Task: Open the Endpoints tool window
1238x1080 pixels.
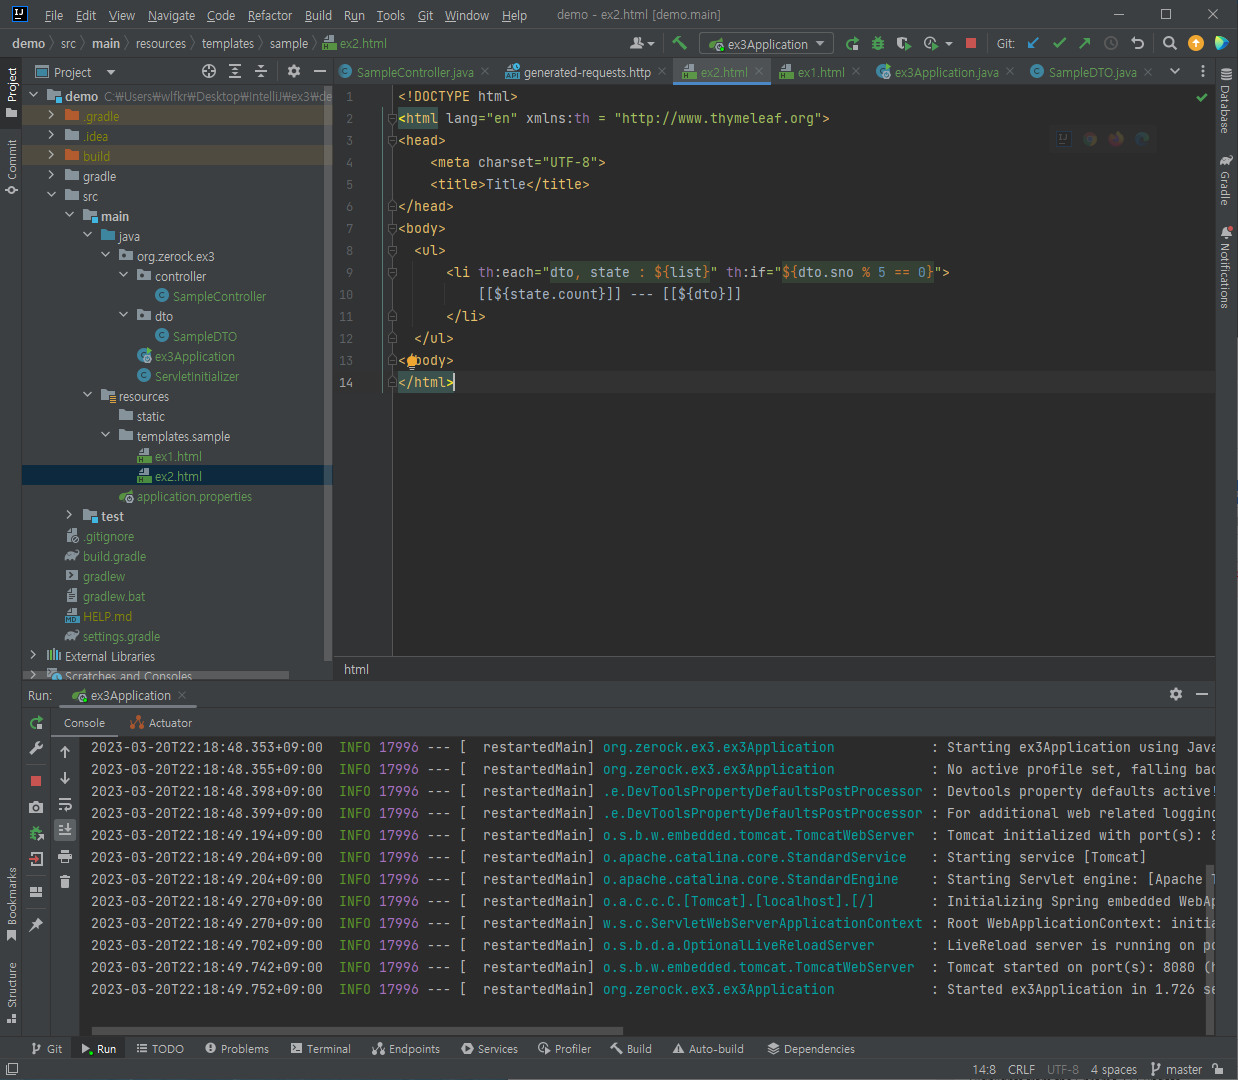Action: [x=406, y=1049]
